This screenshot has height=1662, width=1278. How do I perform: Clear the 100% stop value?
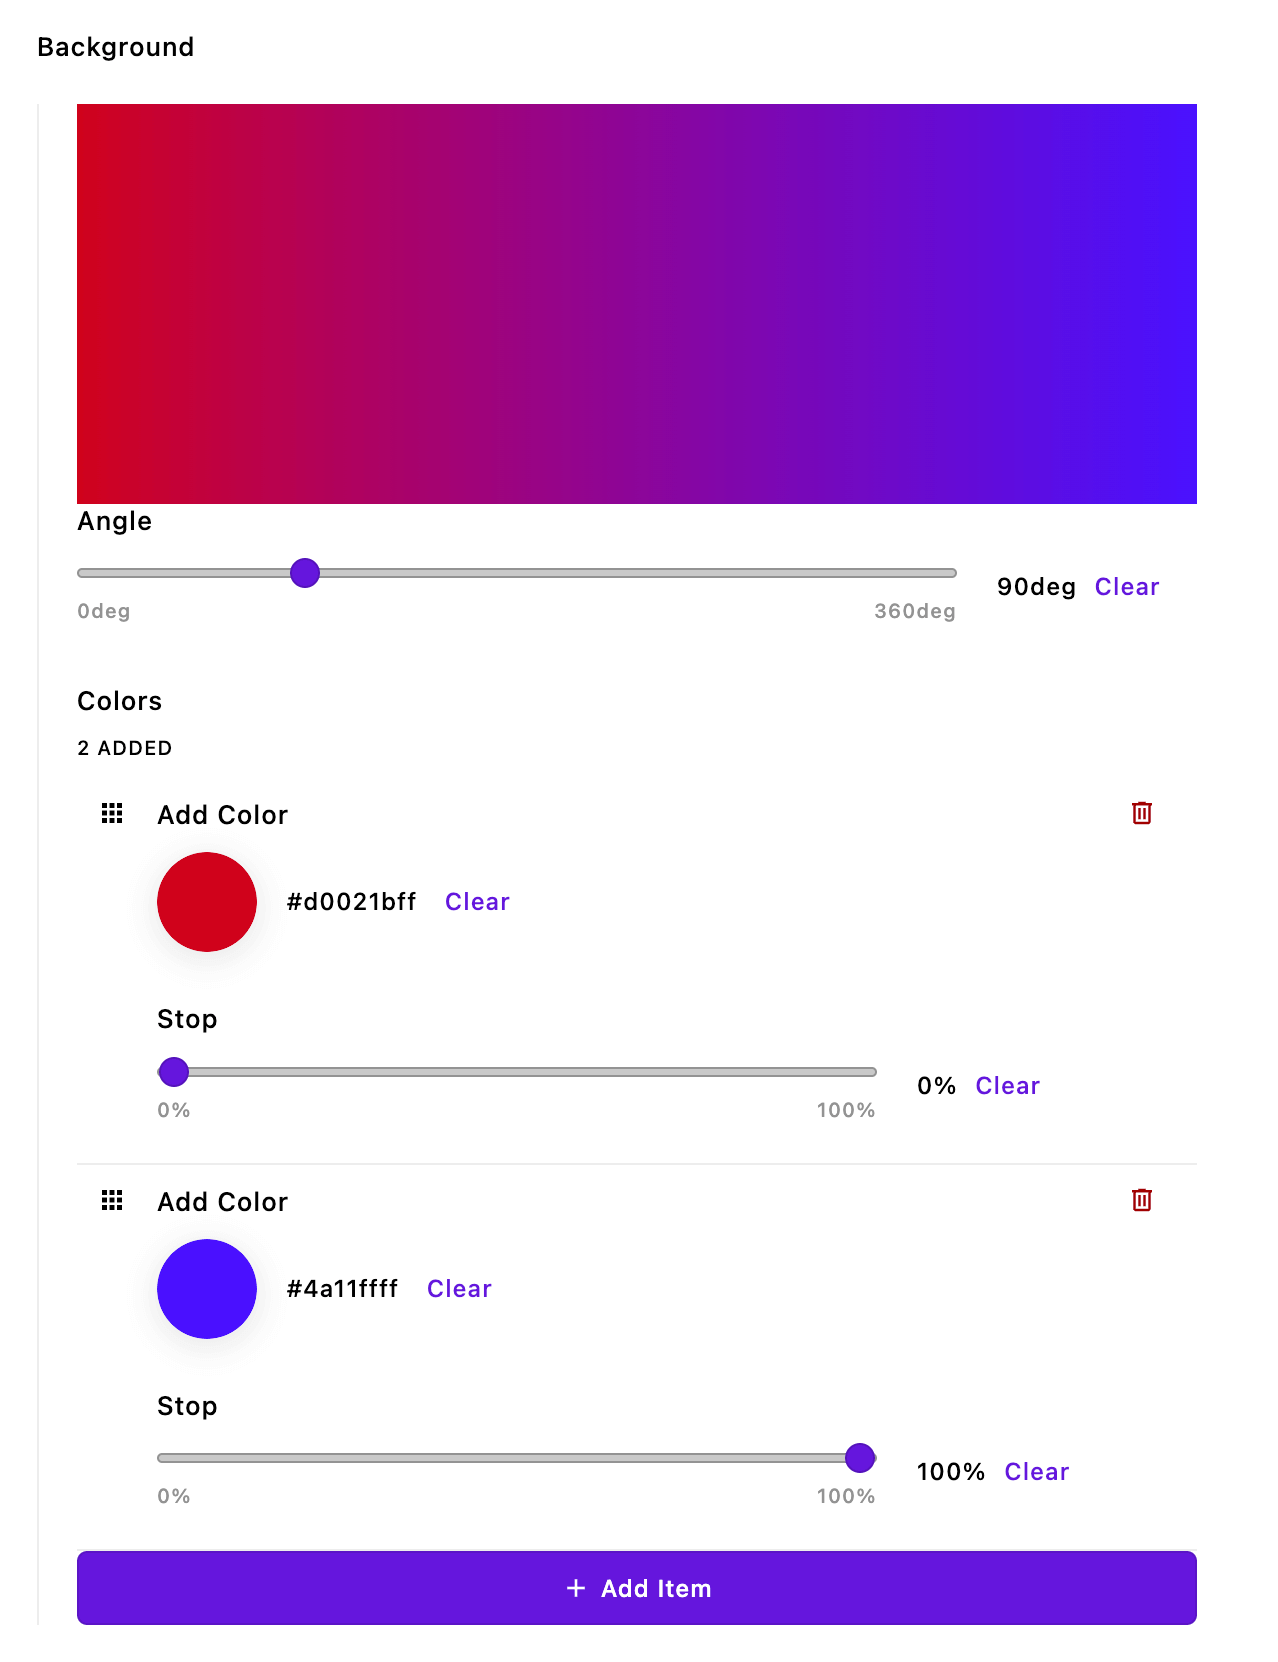coord(1036,1471)
